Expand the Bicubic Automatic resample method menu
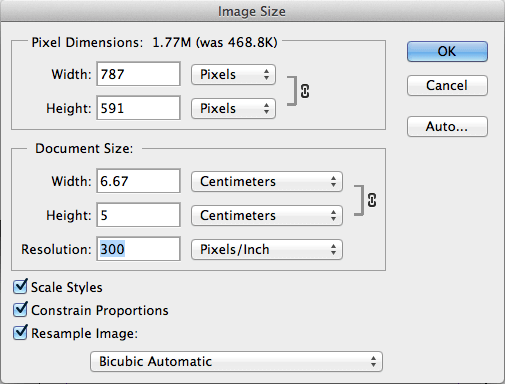Image resolution: width=505 pixels, height=384 pixels. coord(236,361)
